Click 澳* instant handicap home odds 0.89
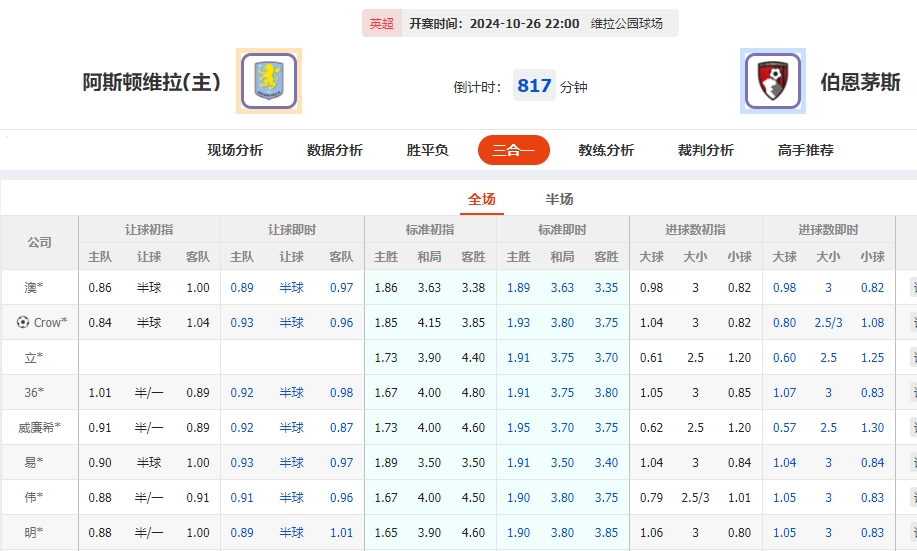The height and width of the screenshot is (551, 917). (242, 288)
